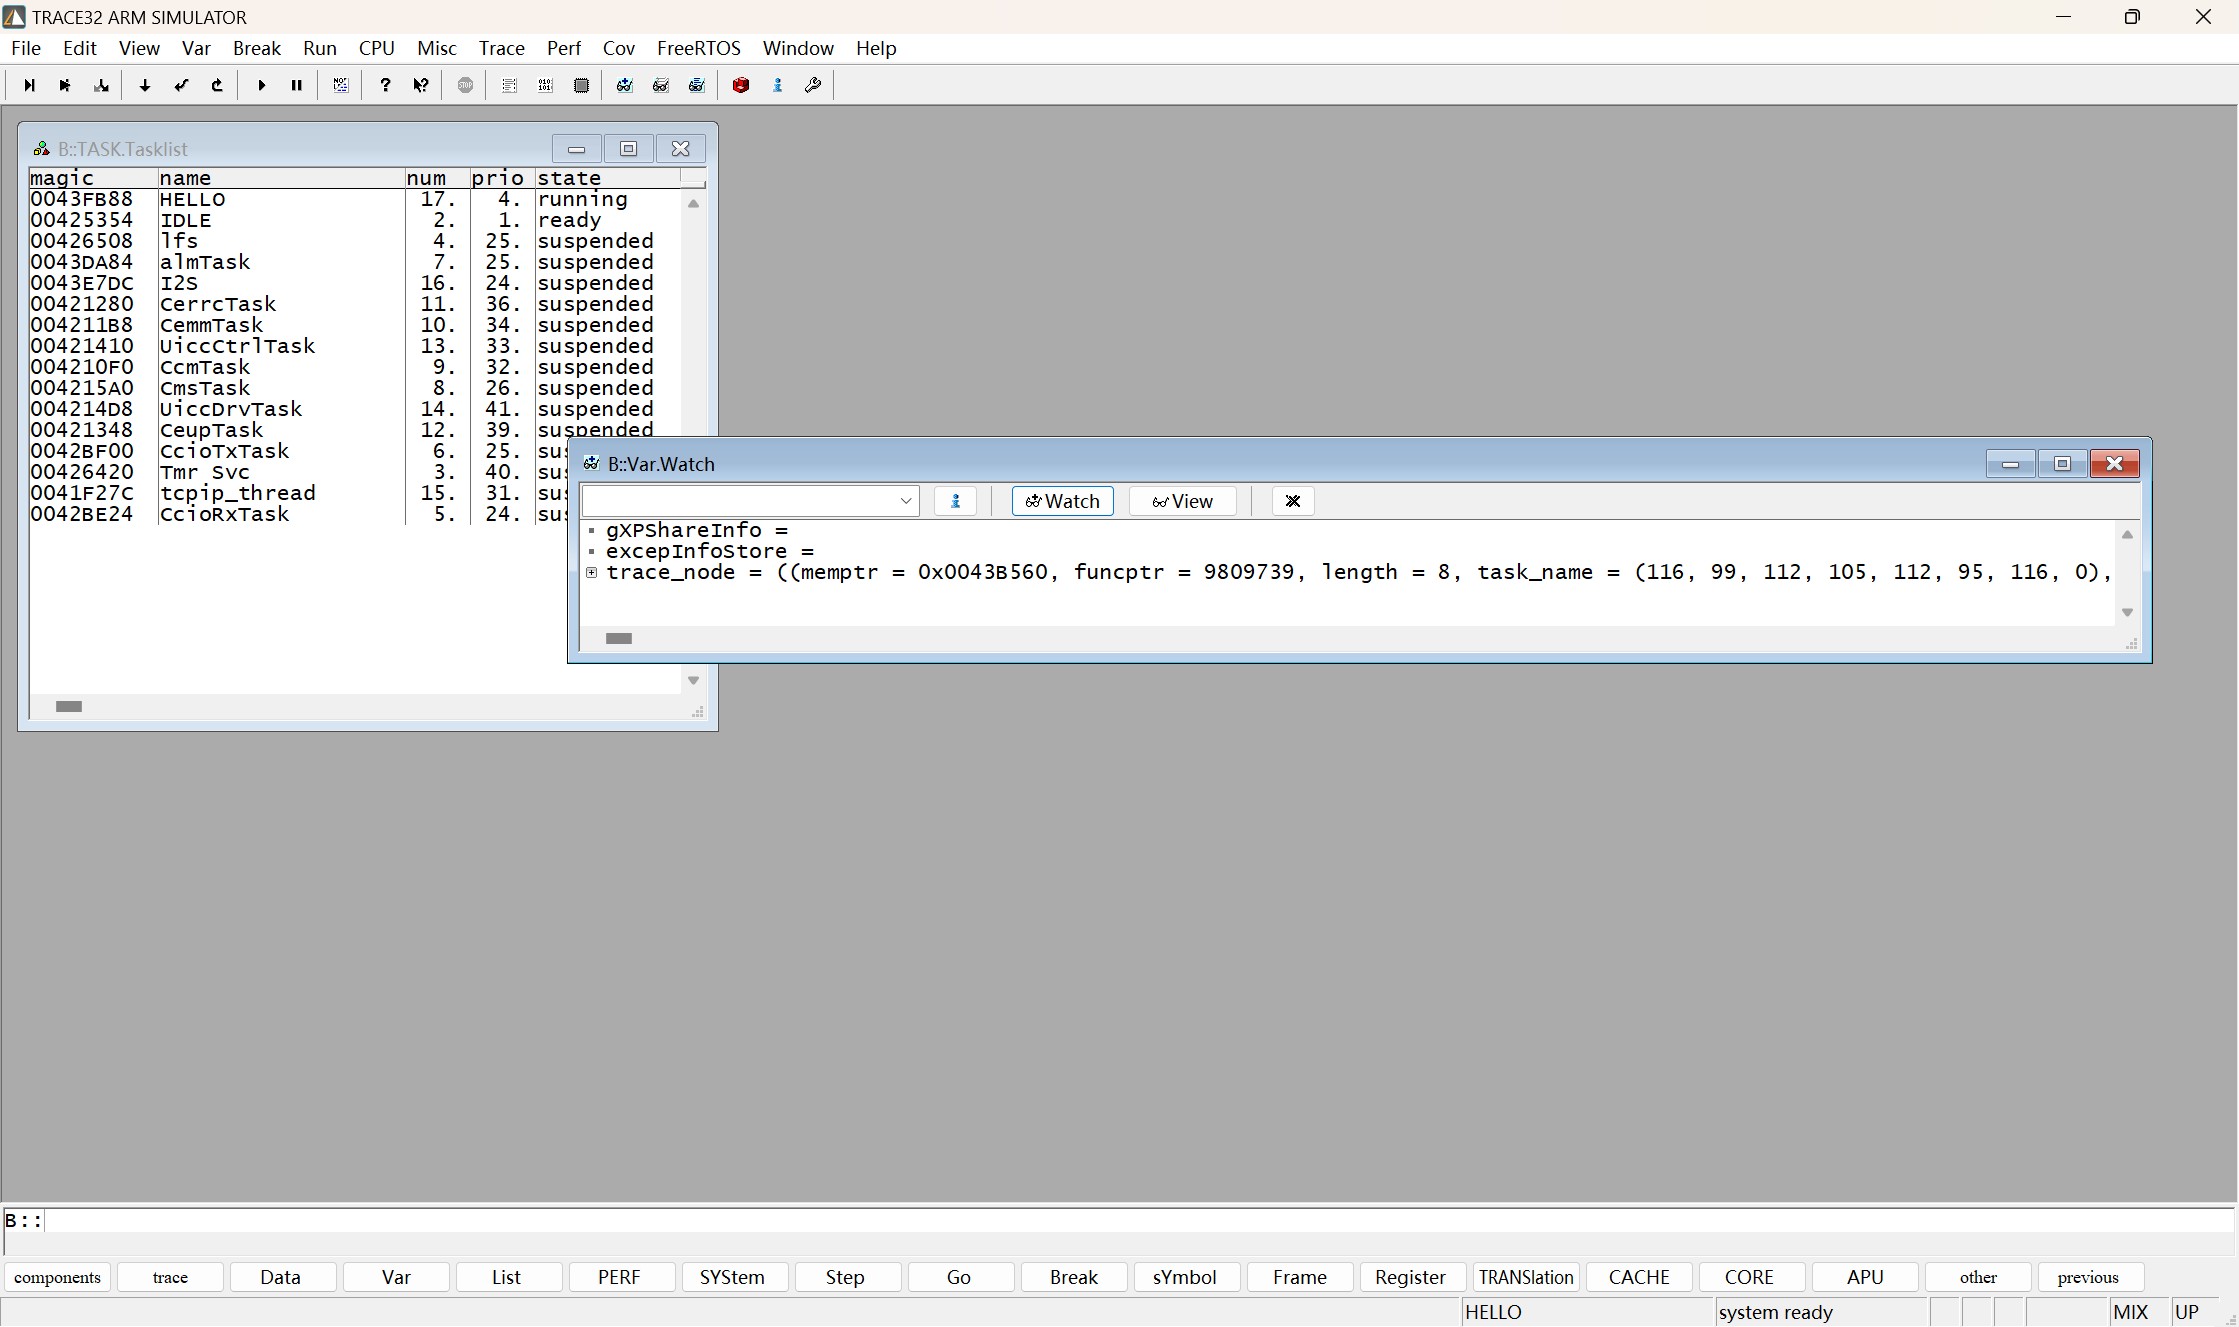The width and height of the screenshot is (2239, 1327).
Task: Click the Step Over toolbar icon
Action: tap(65, 85)
